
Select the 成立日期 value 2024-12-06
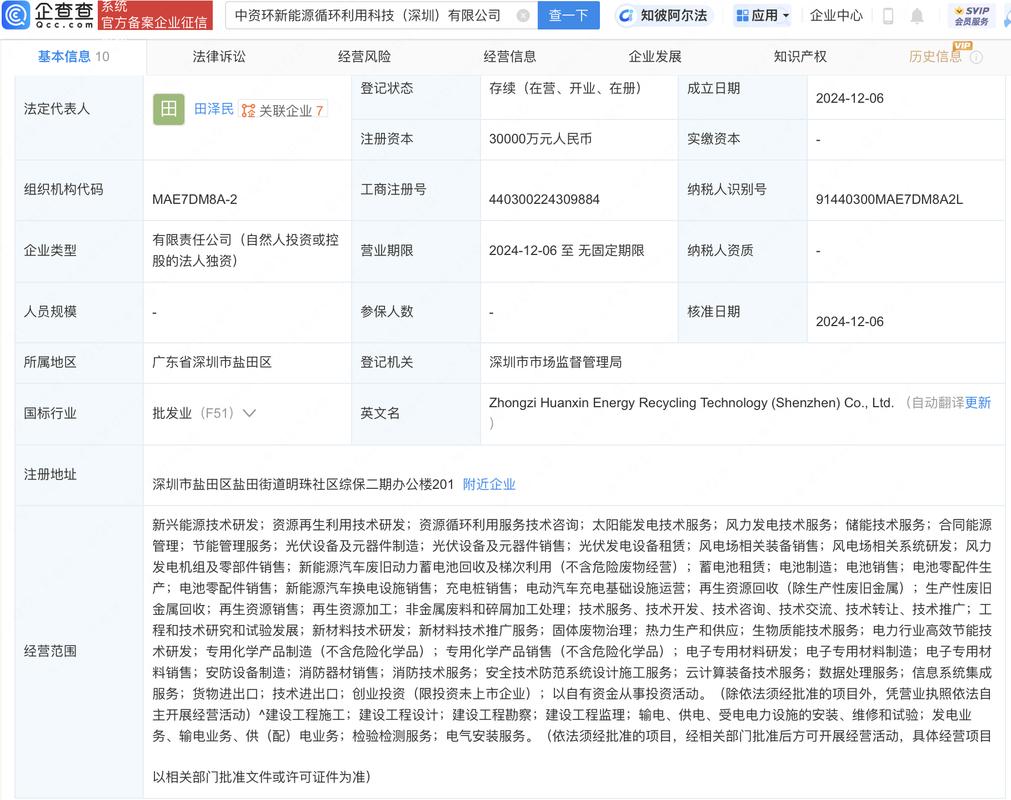click(x=850, y=98)
